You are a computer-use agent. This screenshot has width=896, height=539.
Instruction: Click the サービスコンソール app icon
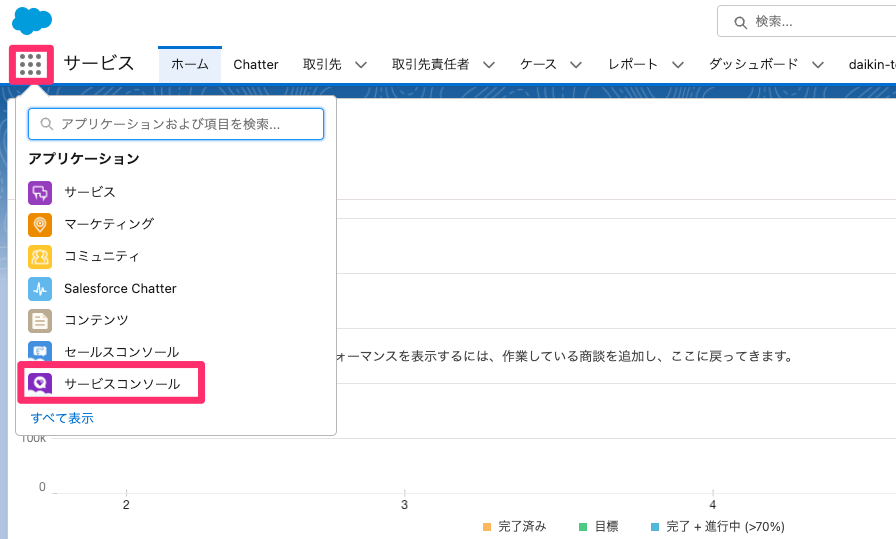pyautogui.click(x=40, y=384)
